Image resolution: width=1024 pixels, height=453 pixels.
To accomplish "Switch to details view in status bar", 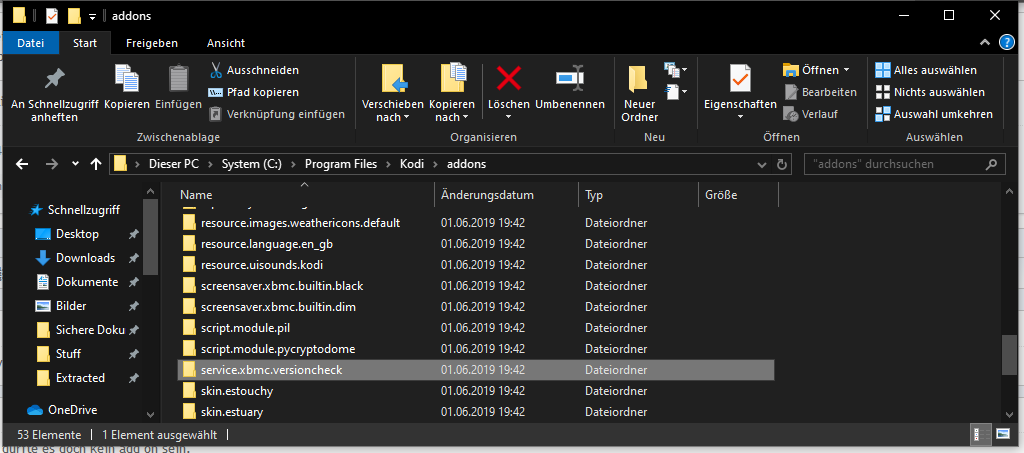I will pyautogui.click(x=980, y=434).
